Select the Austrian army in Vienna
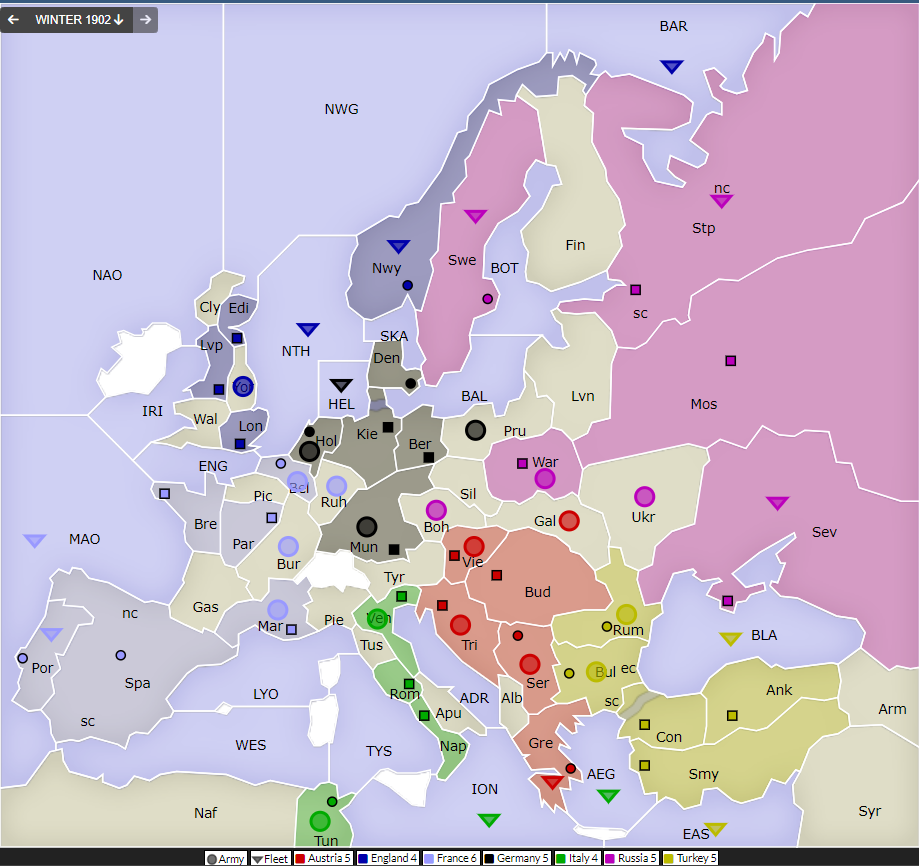This screenshot has width=919, height=866. tap(474, 547)
